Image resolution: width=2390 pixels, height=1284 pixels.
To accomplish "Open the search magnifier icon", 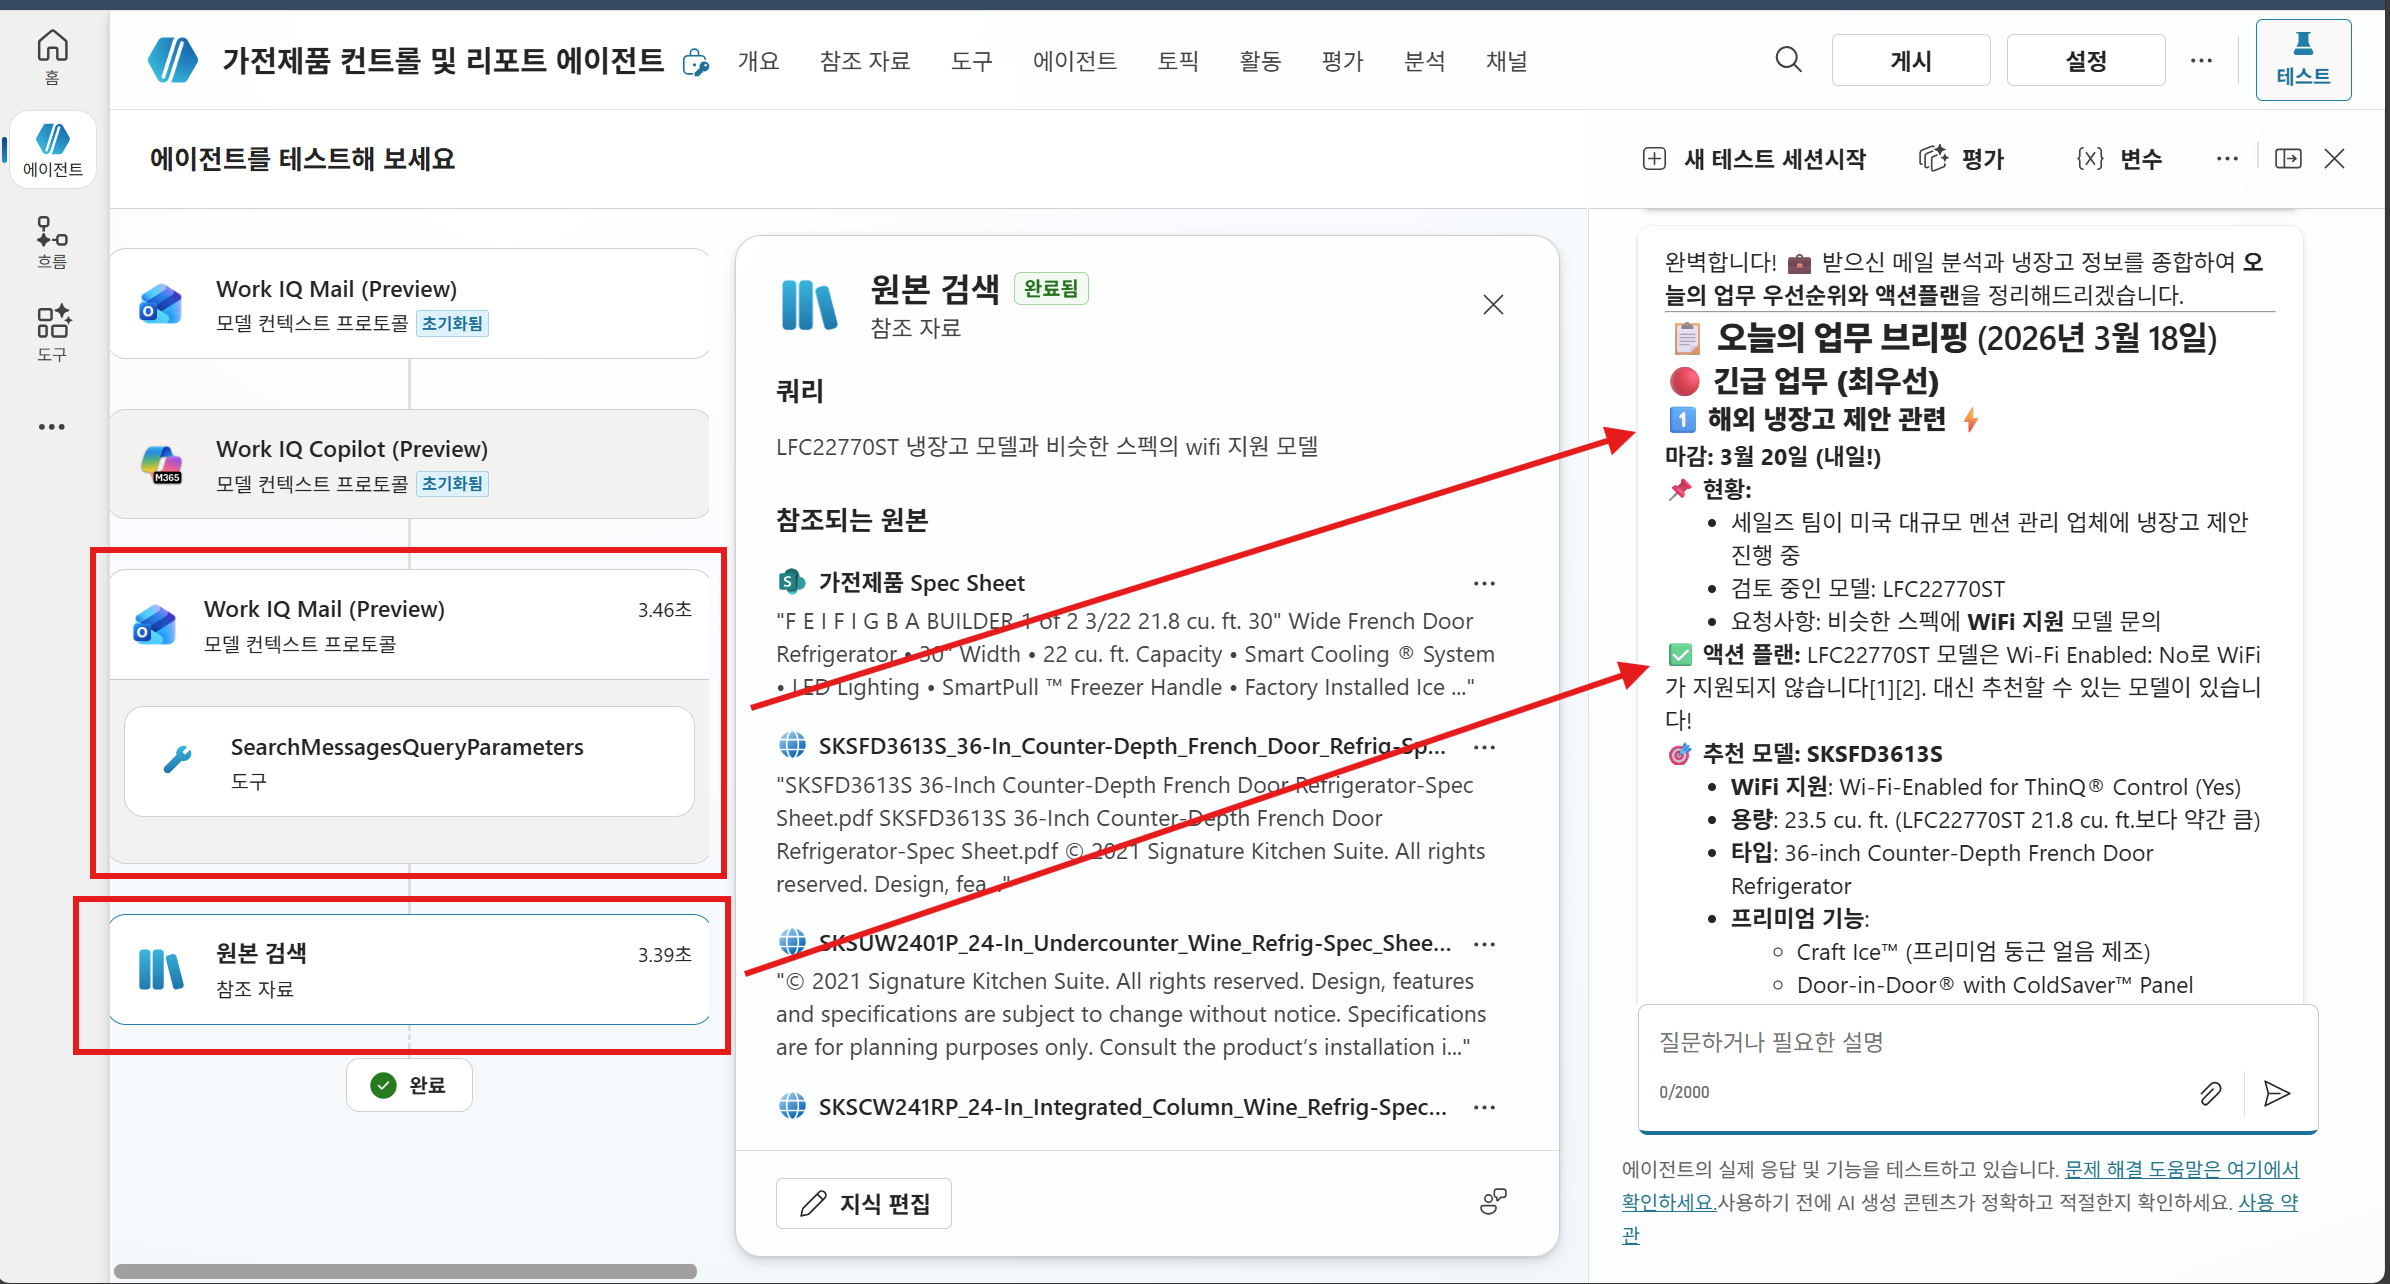I will (1789, 60).
